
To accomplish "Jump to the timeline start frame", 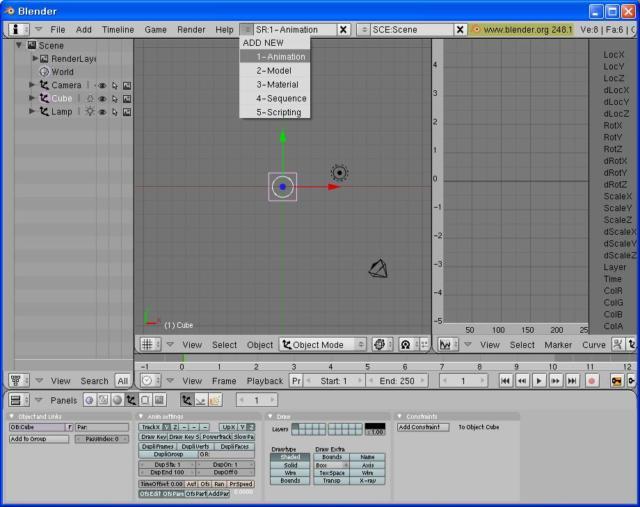I will click(505, 381).
